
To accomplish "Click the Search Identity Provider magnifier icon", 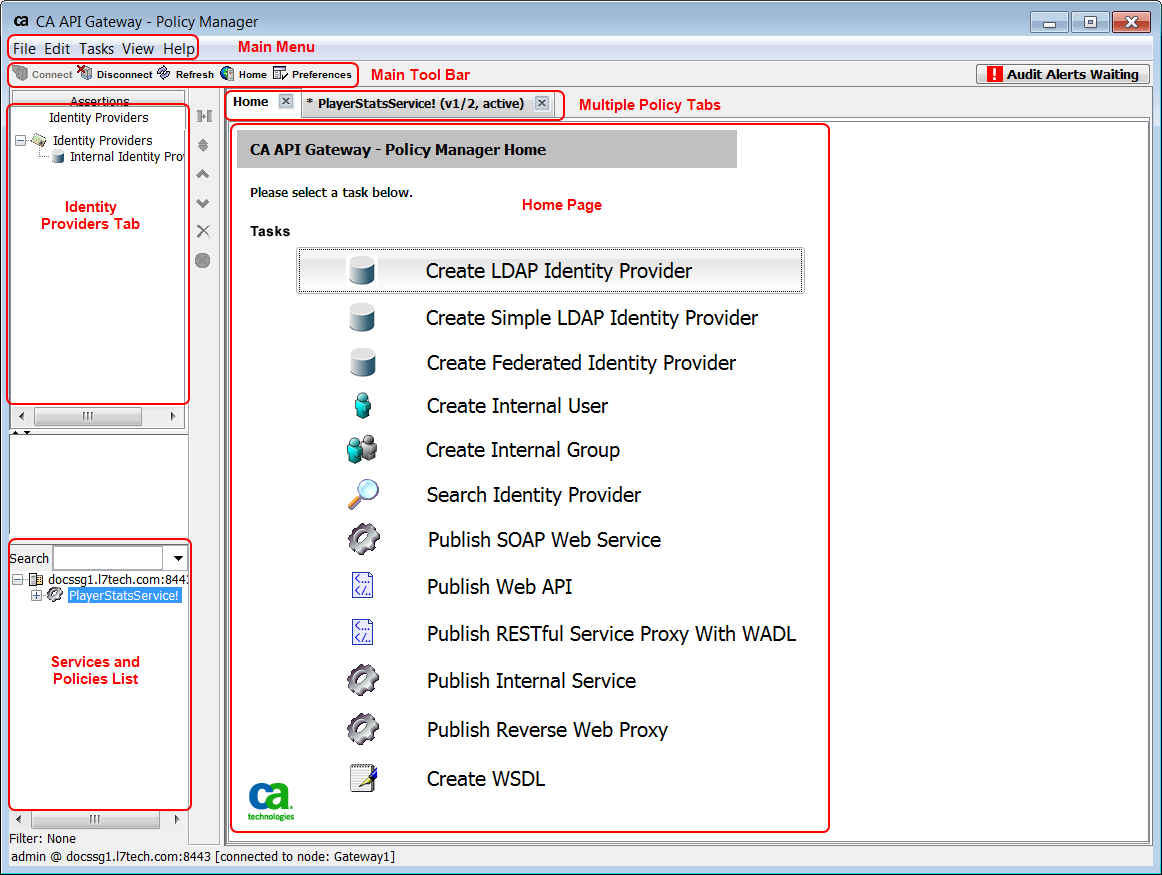I will [x=362, y=494].
